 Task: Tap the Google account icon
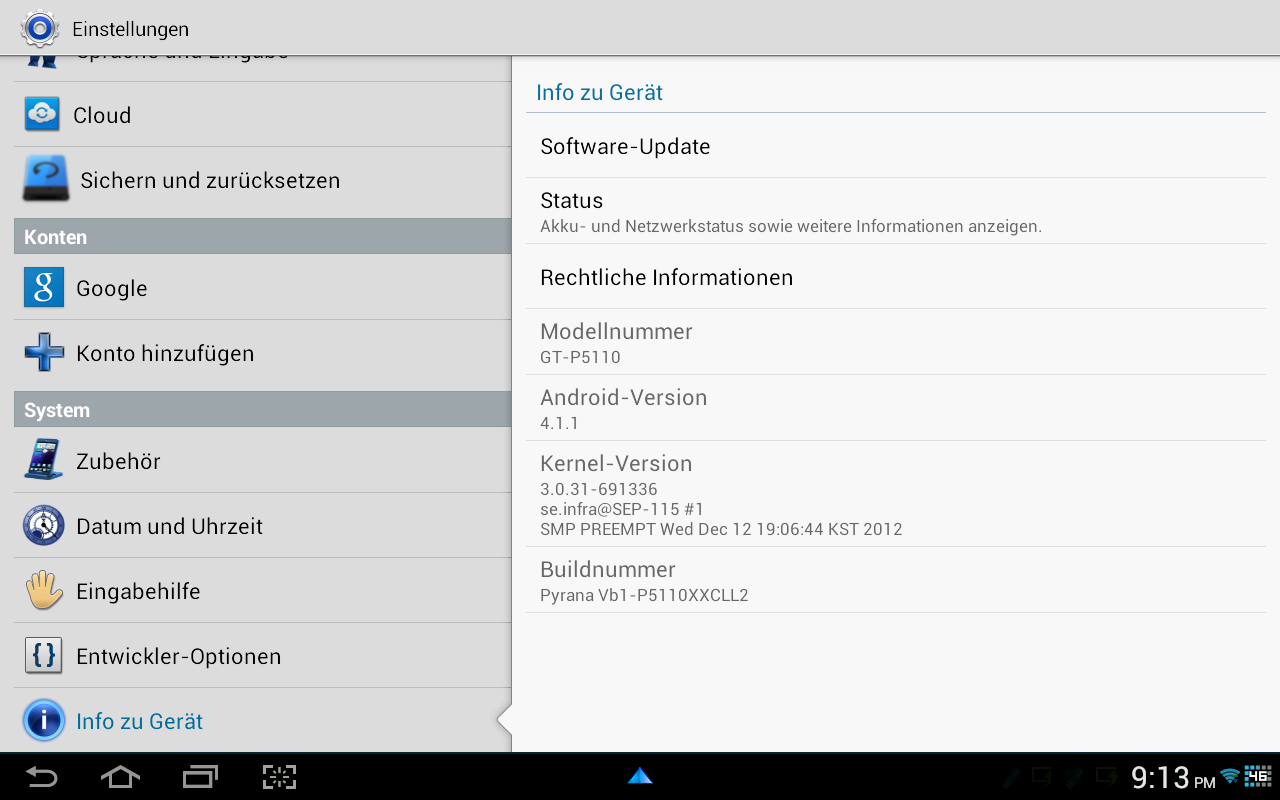coord(43,288)
